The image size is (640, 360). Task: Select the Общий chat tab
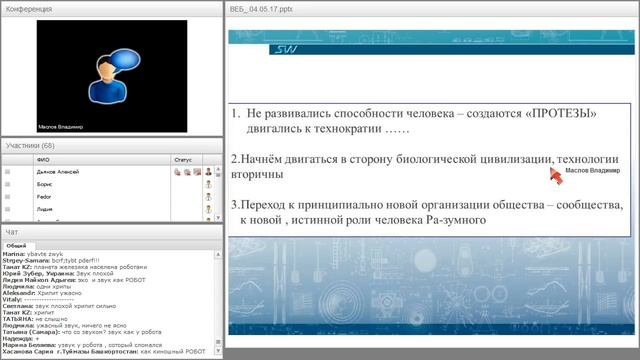click(x=16, y=246)
